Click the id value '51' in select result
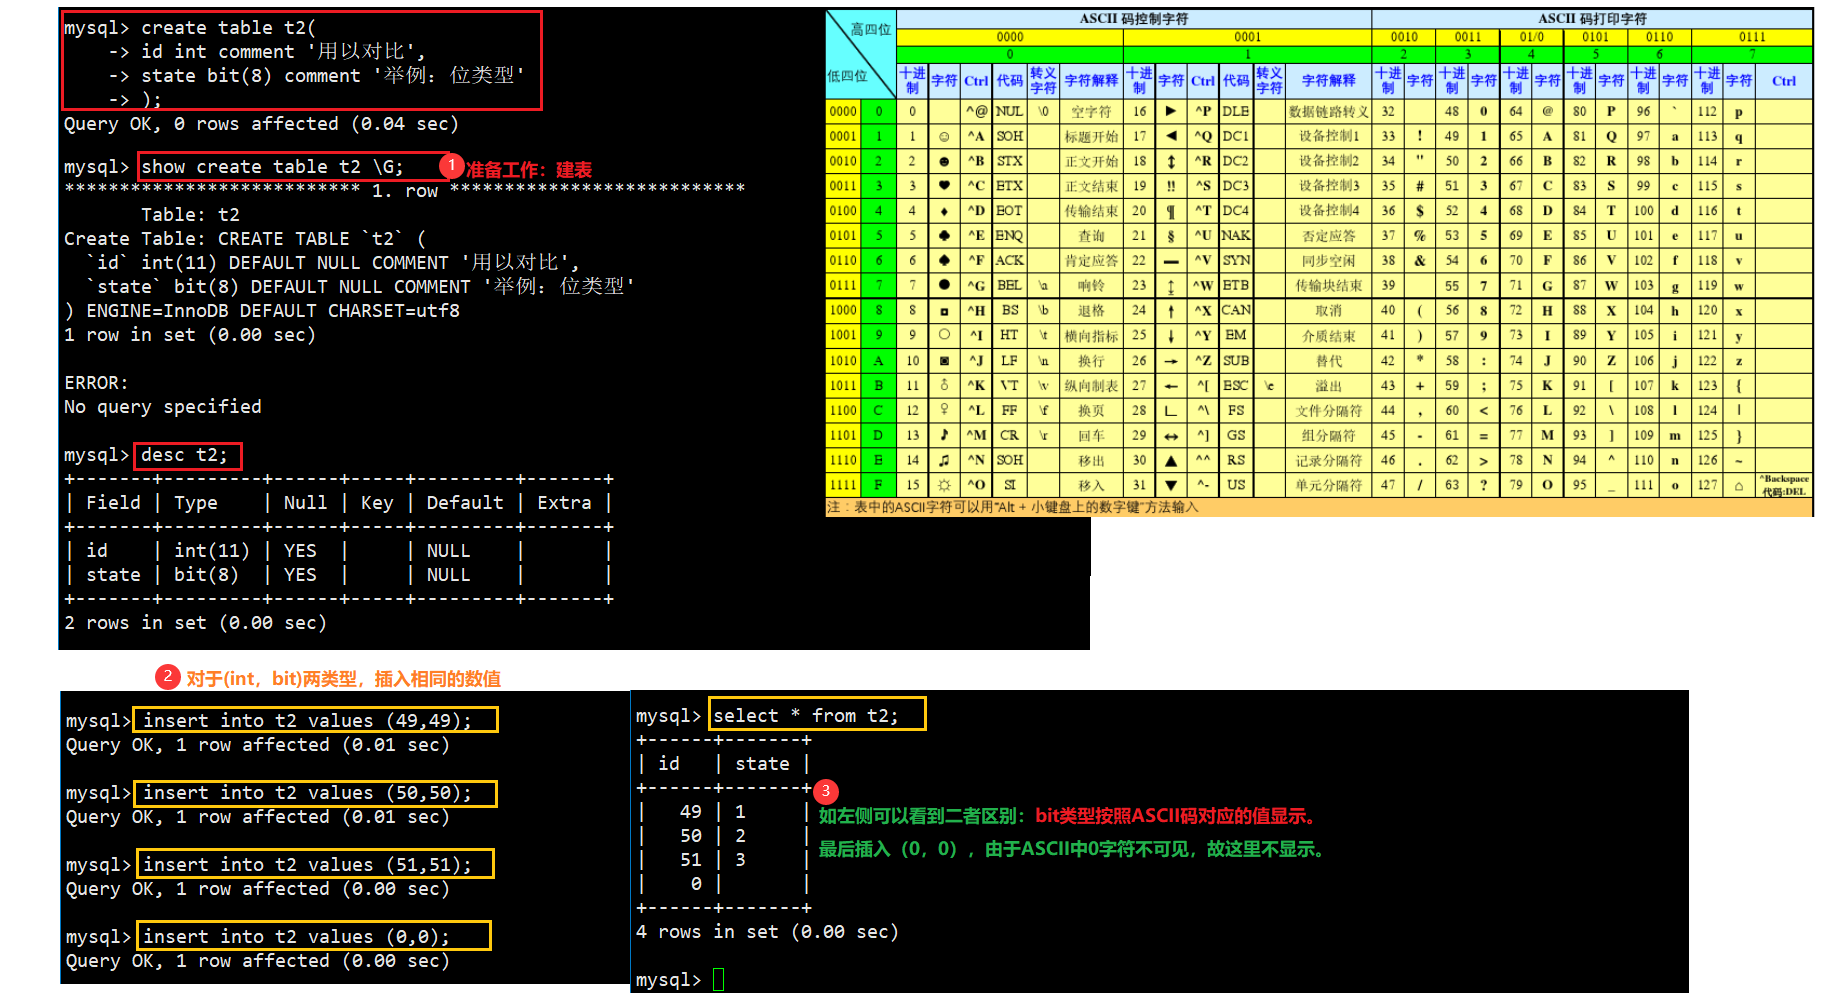1840x1001 pixels. point(691,860)
